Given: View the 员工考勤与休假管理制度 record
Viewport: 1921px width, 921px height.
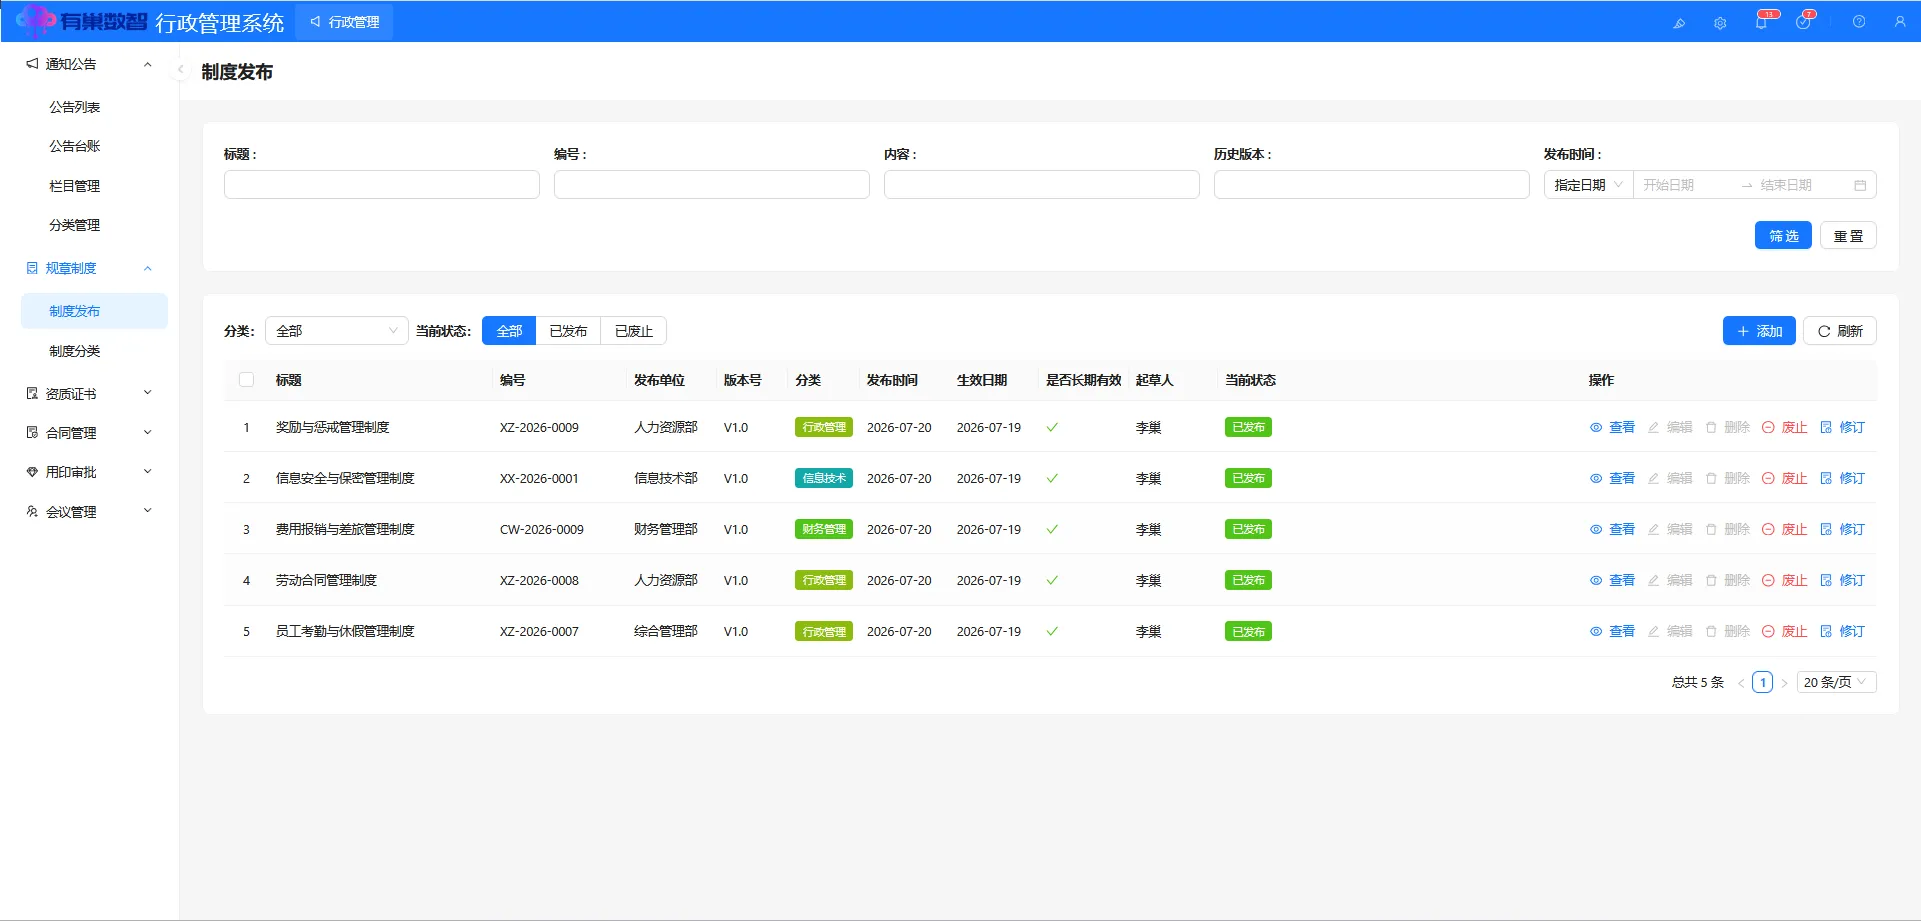Looking at the screenshot, I should (1612, 631).
